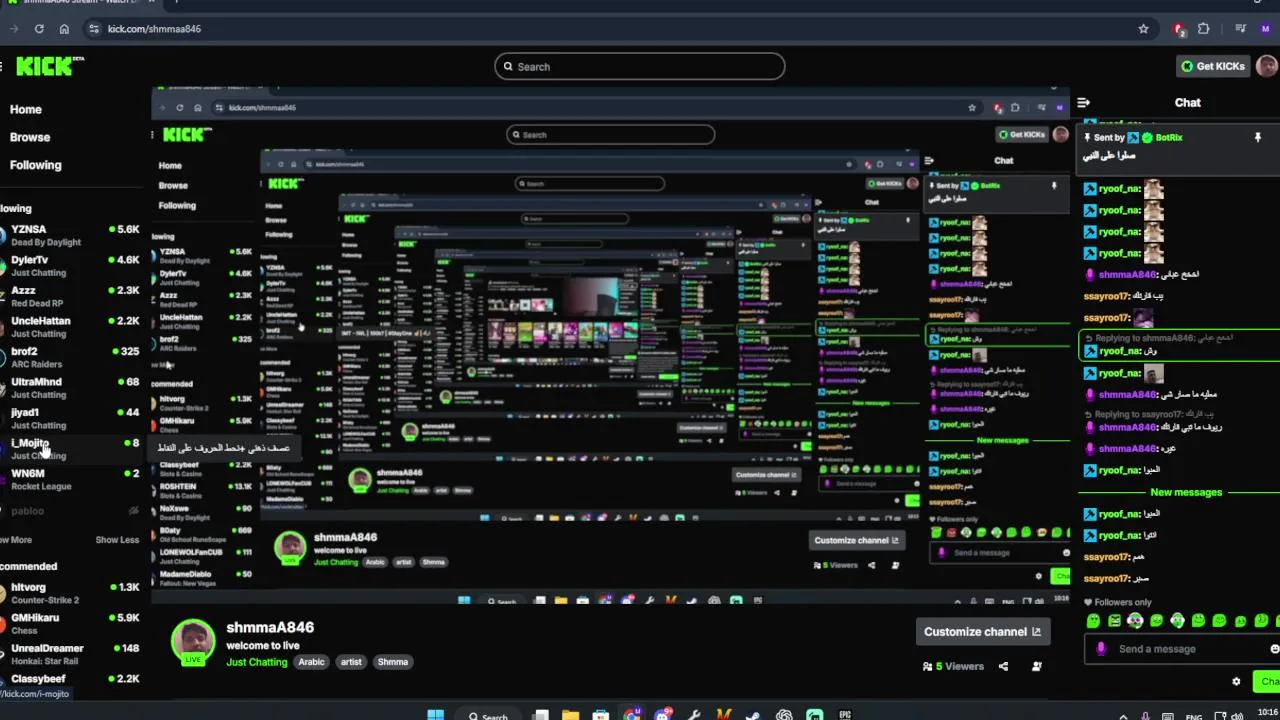This screenshot has height=720, width=1280.
Task: Open UnrealDreamer recommended channel
Action: pyautogui.click(x=70, y=654)
